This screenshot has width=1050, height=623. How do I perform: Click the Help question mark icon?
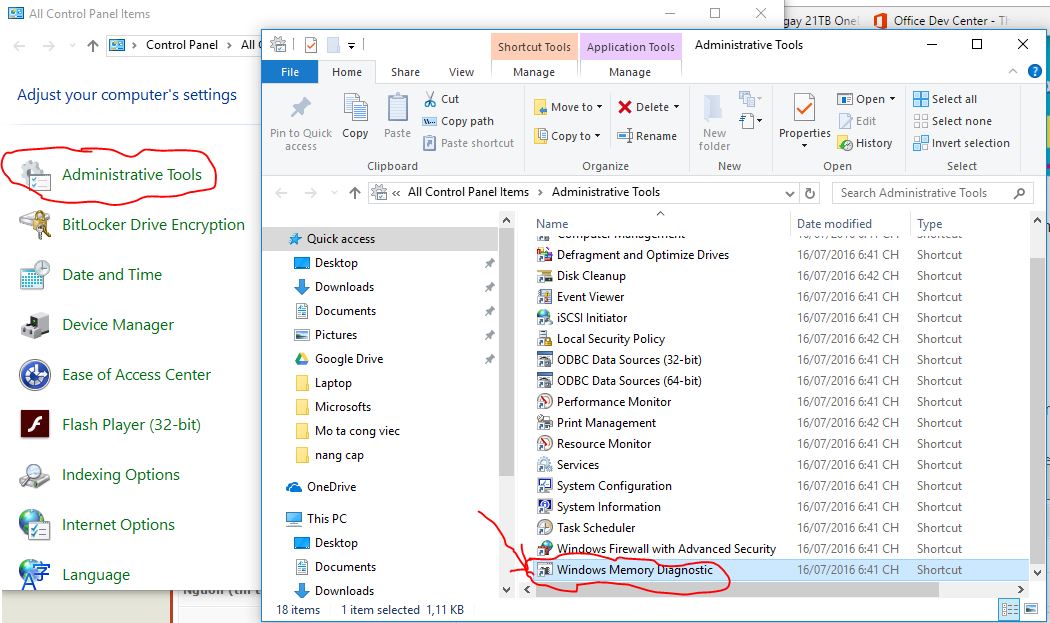[x=1035, y=71]
